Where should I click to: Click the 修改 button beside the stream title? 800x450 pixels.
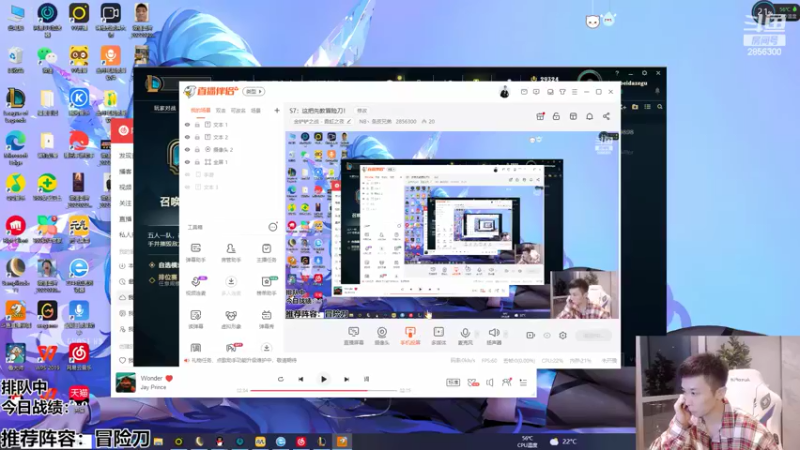click(362, 111)
